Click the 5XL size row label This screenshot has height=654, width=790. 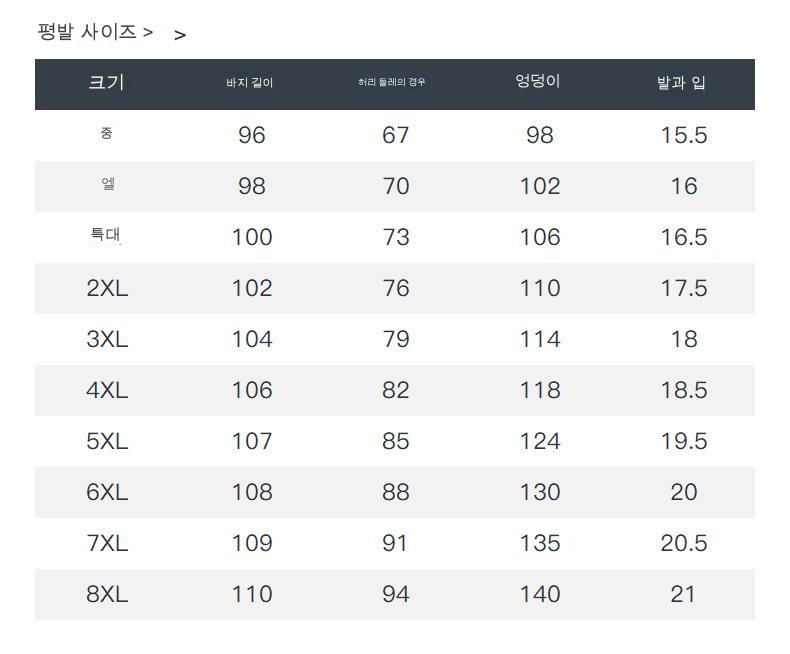coord(107,441)
